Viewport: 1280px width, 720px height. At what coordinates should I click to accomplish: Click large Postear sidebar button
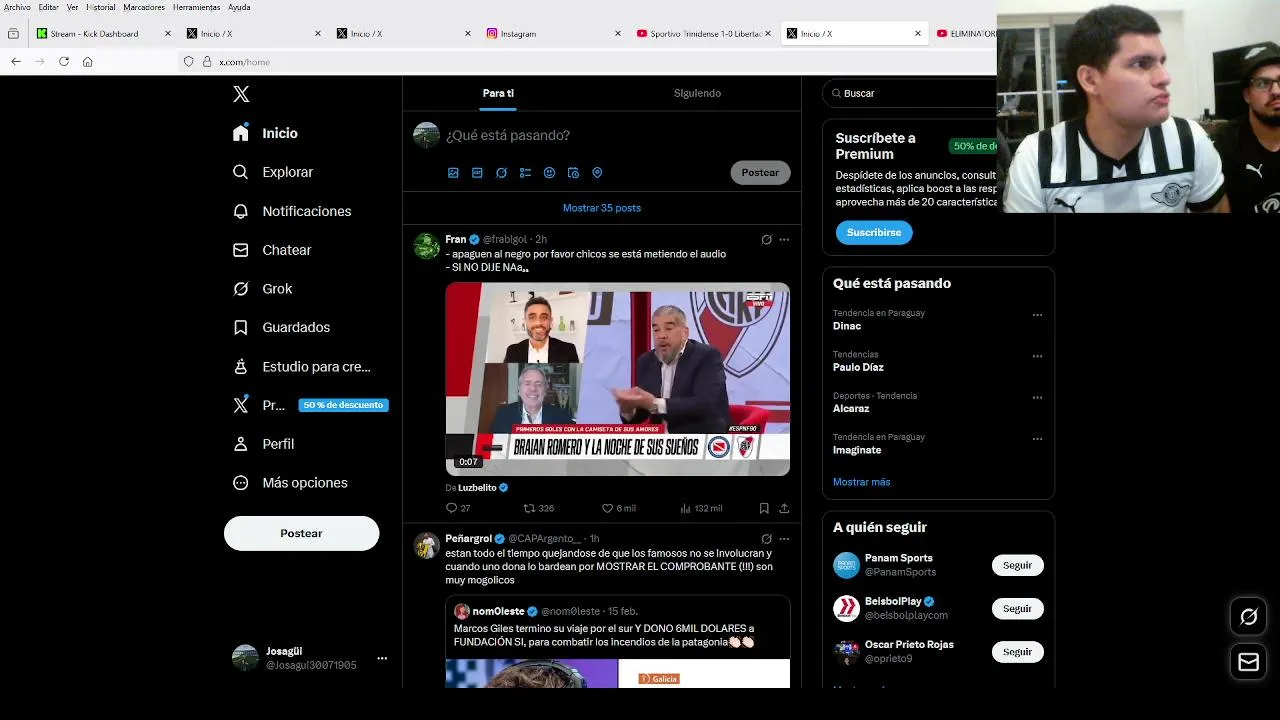pos(301,533)
